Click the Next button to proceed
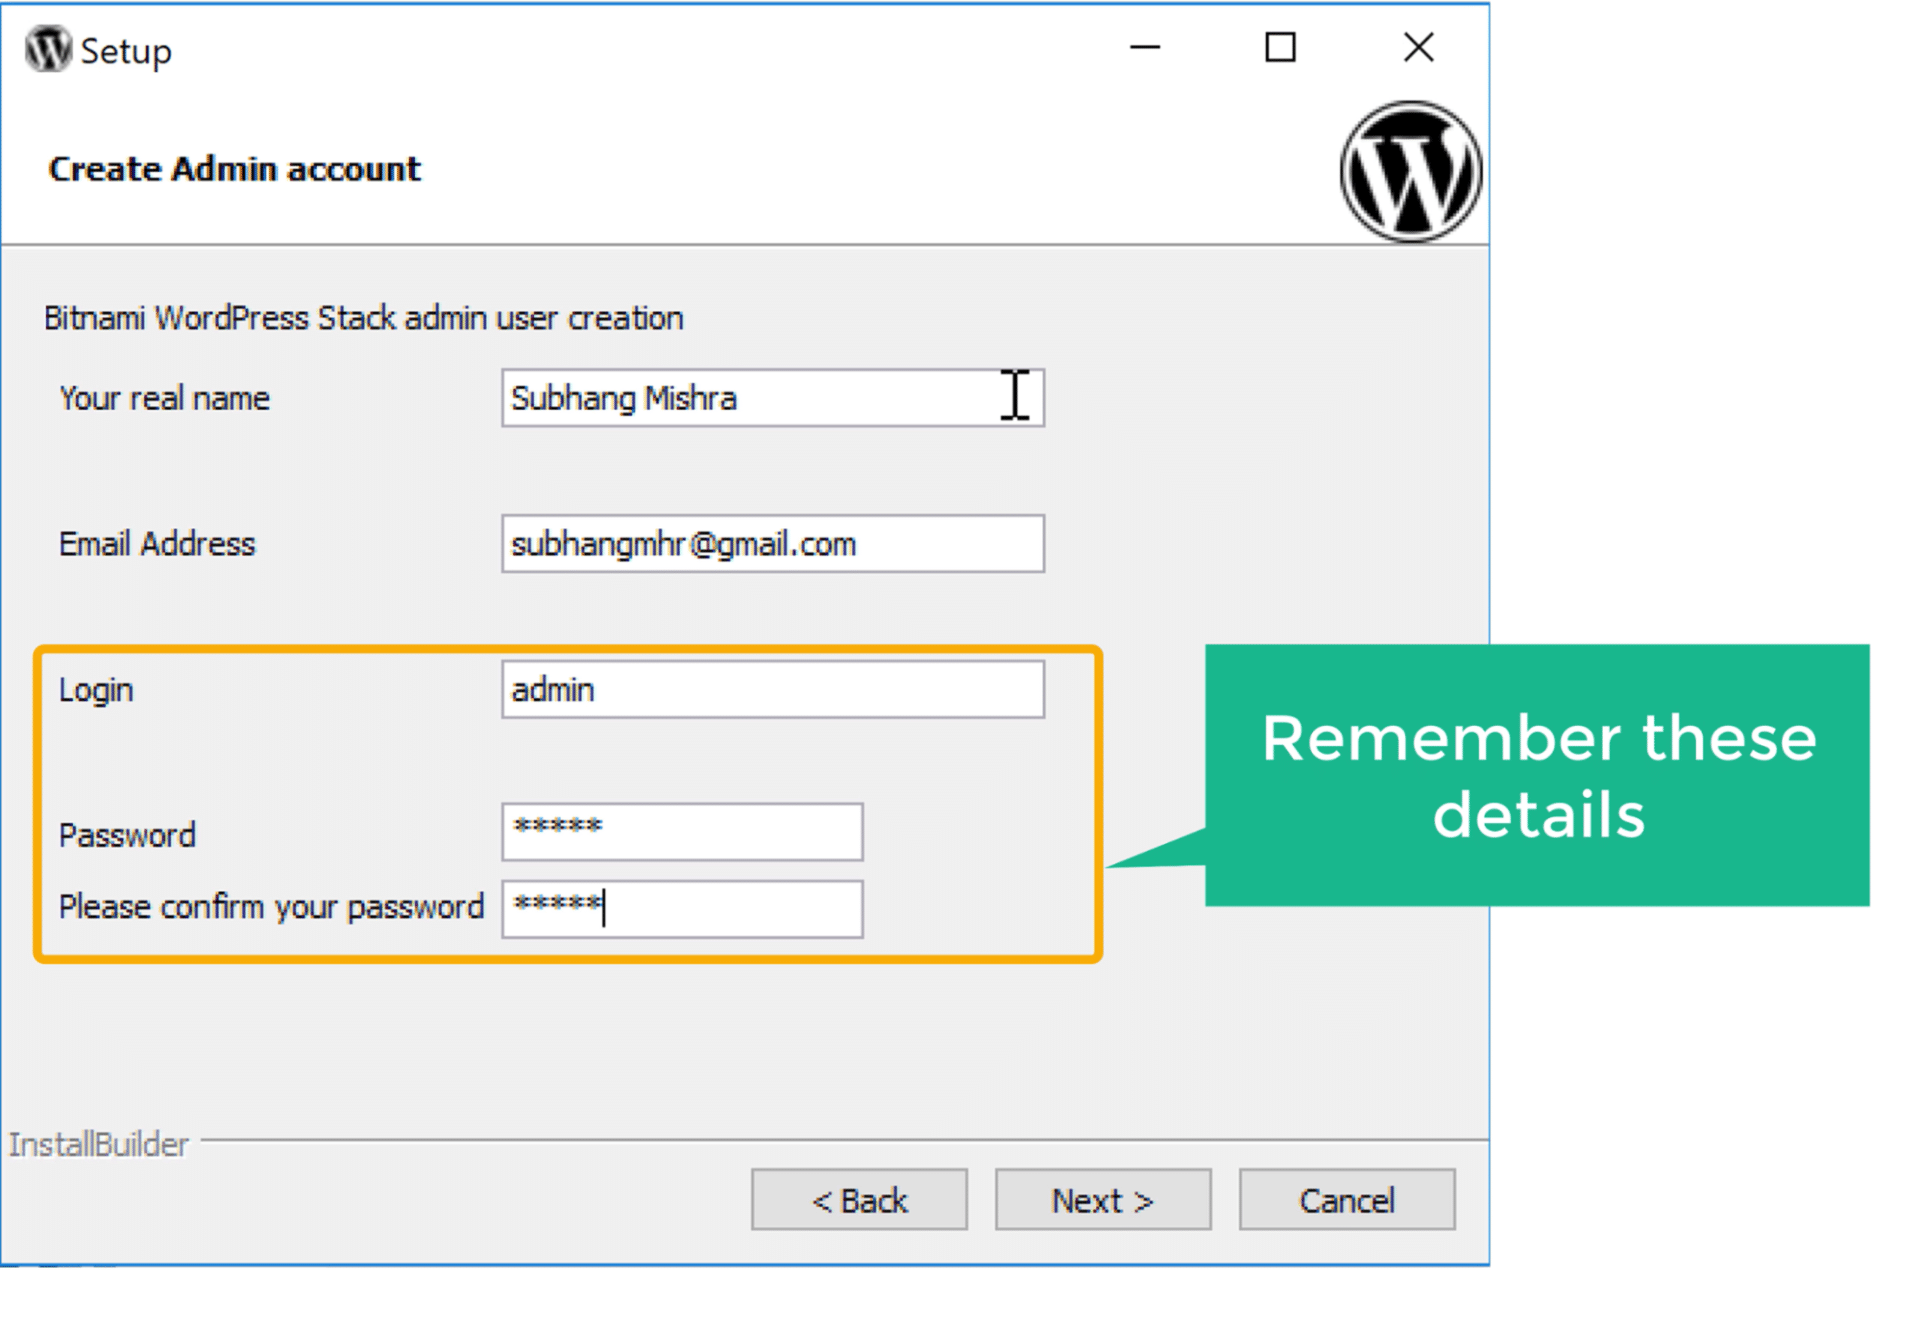 tap(1102, 1200)
